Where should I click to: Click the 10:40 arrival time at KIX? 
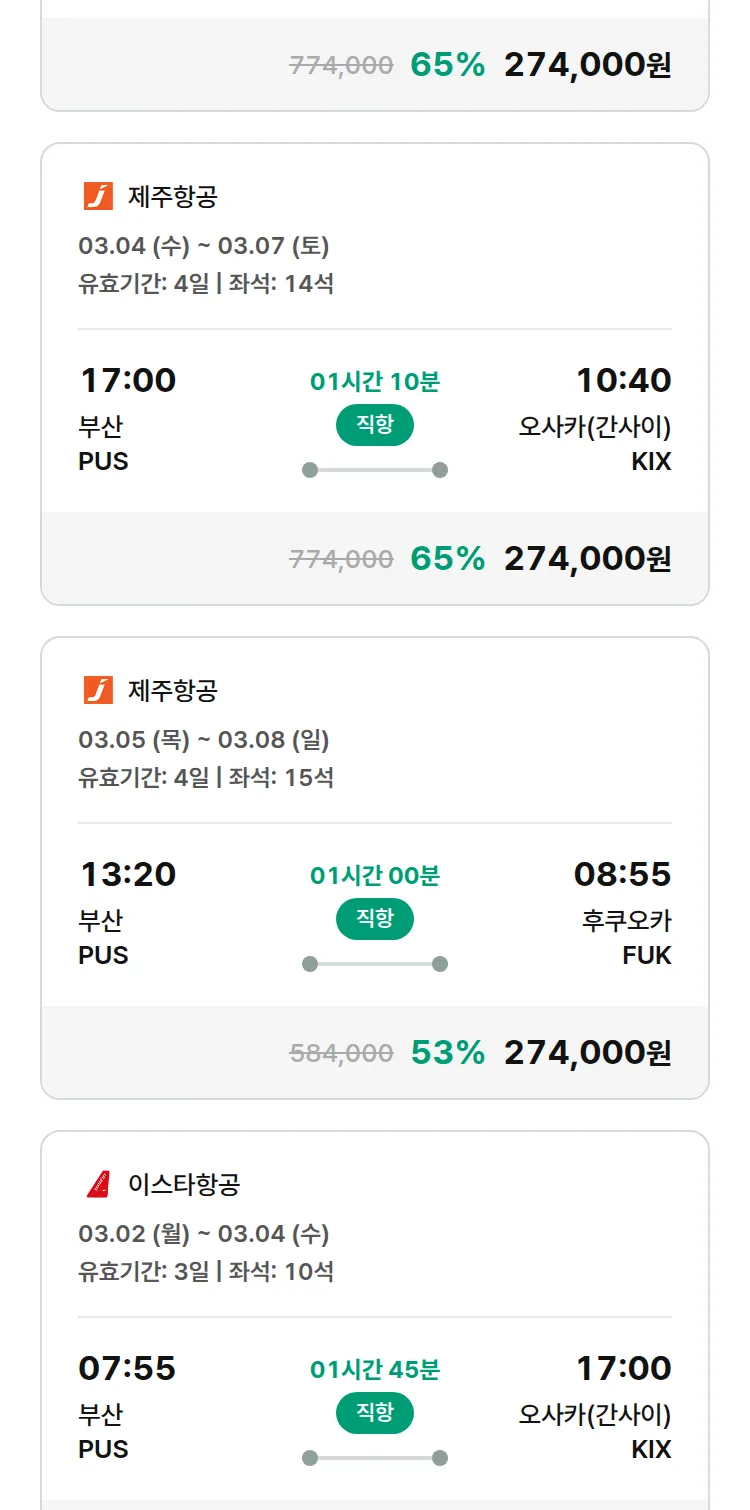pos(623,380)
